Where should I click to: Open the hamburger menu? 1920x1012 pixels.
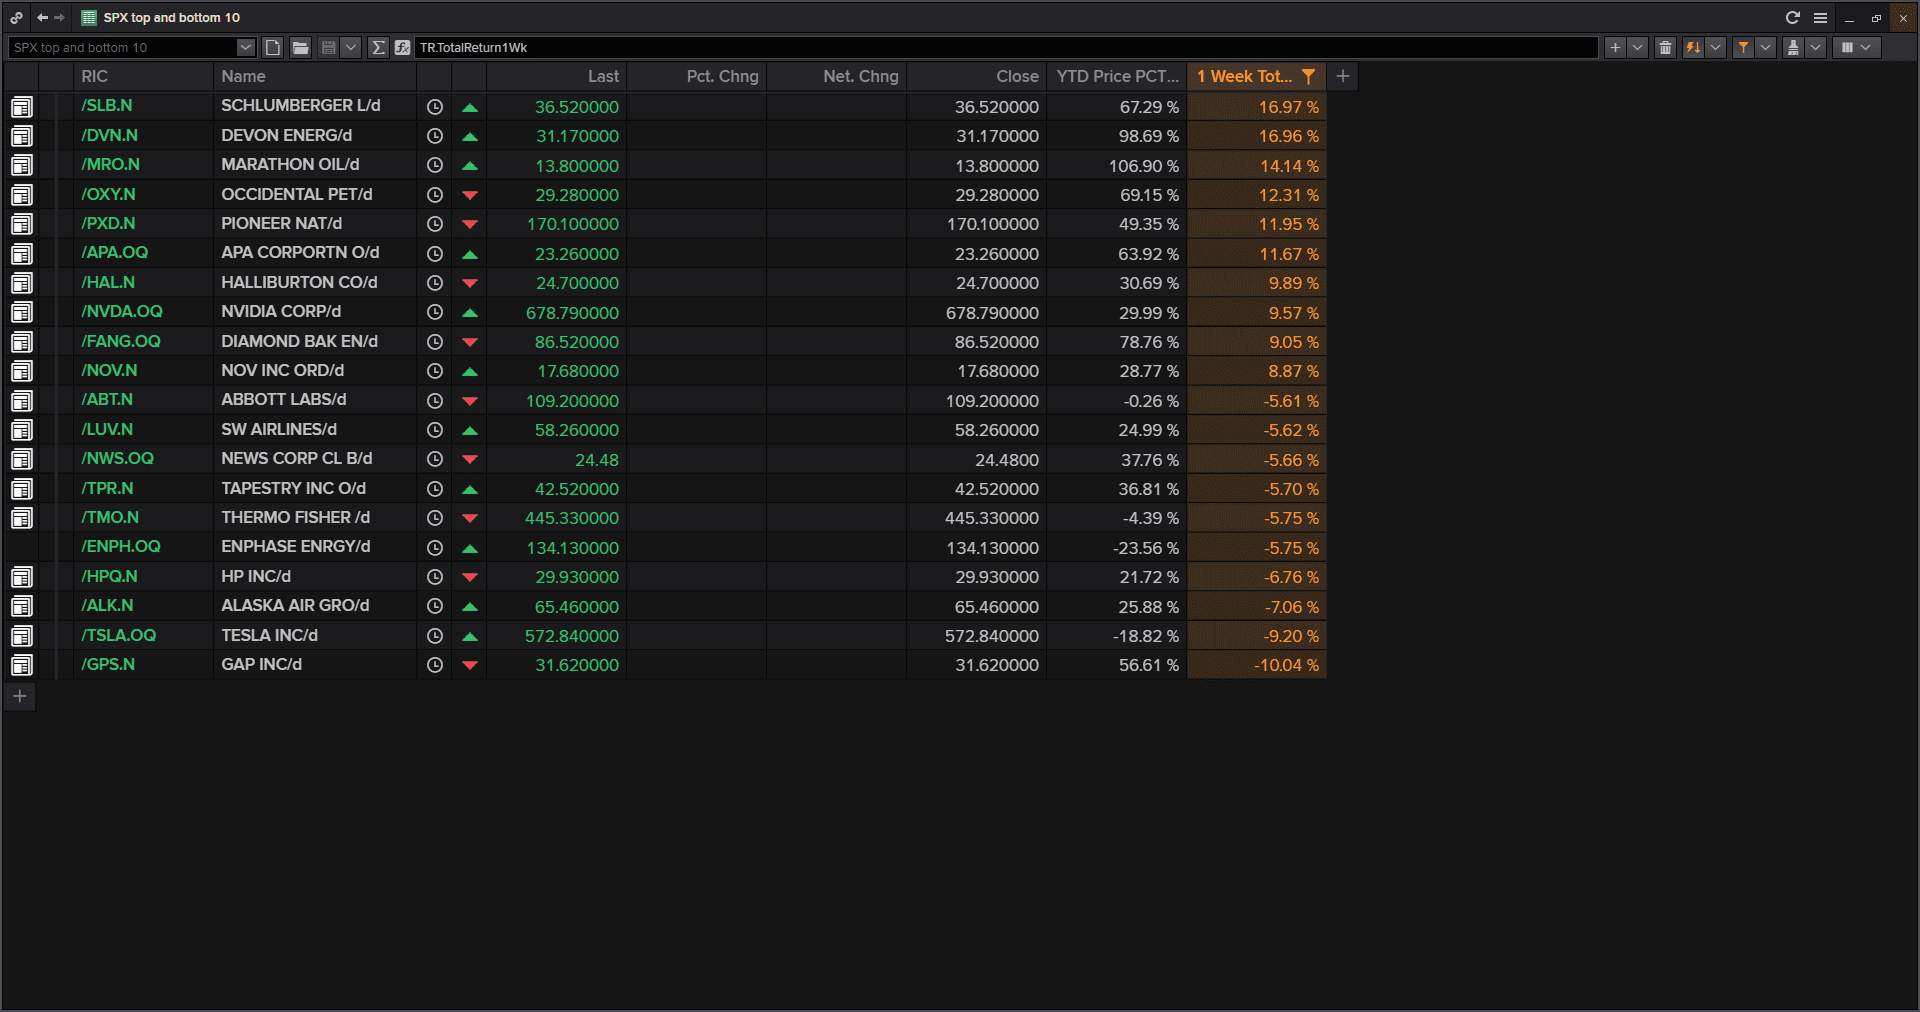pos(1820,17)
